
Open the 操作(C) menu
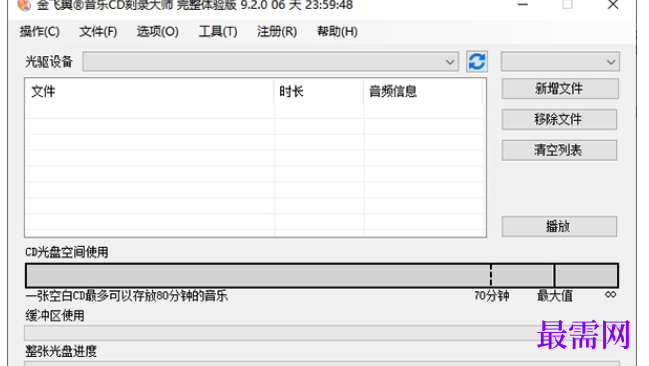pyautogui.click(x=40, y=31)
